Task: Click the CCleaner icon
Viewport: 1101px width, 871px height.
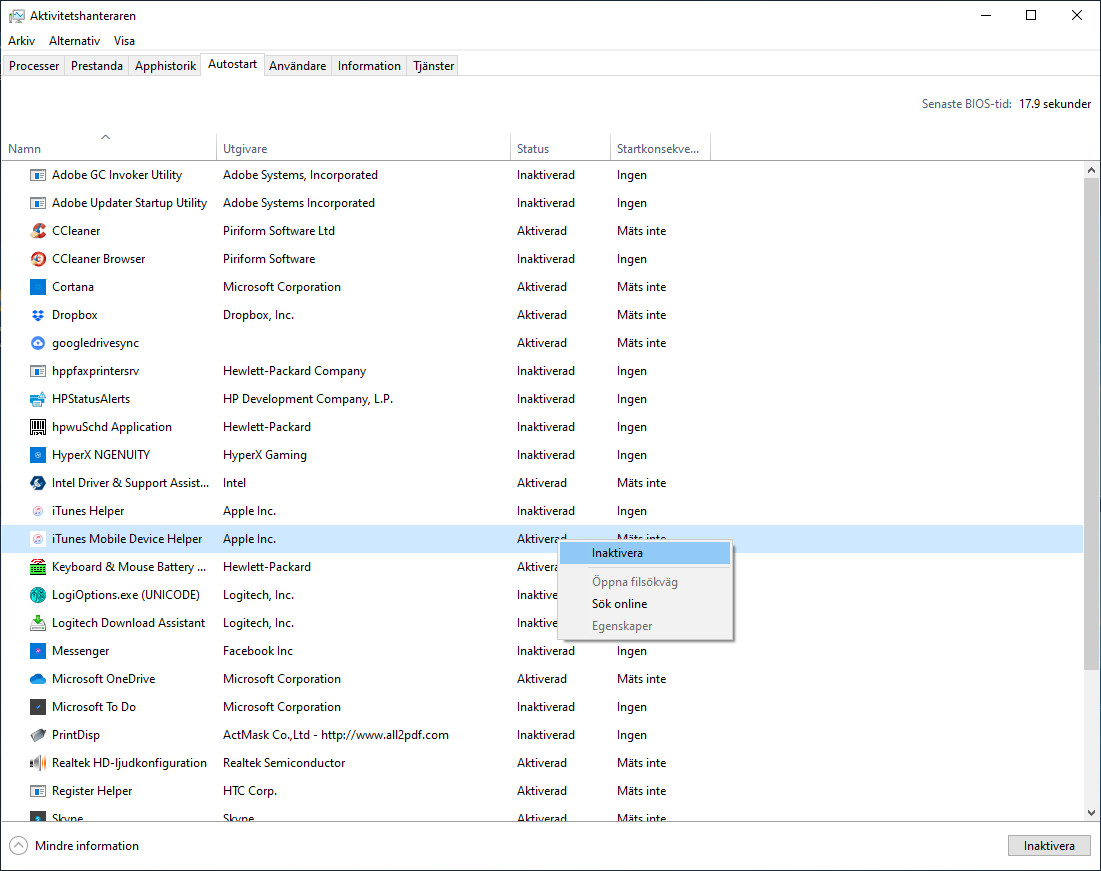Action: tap(37, 231)
